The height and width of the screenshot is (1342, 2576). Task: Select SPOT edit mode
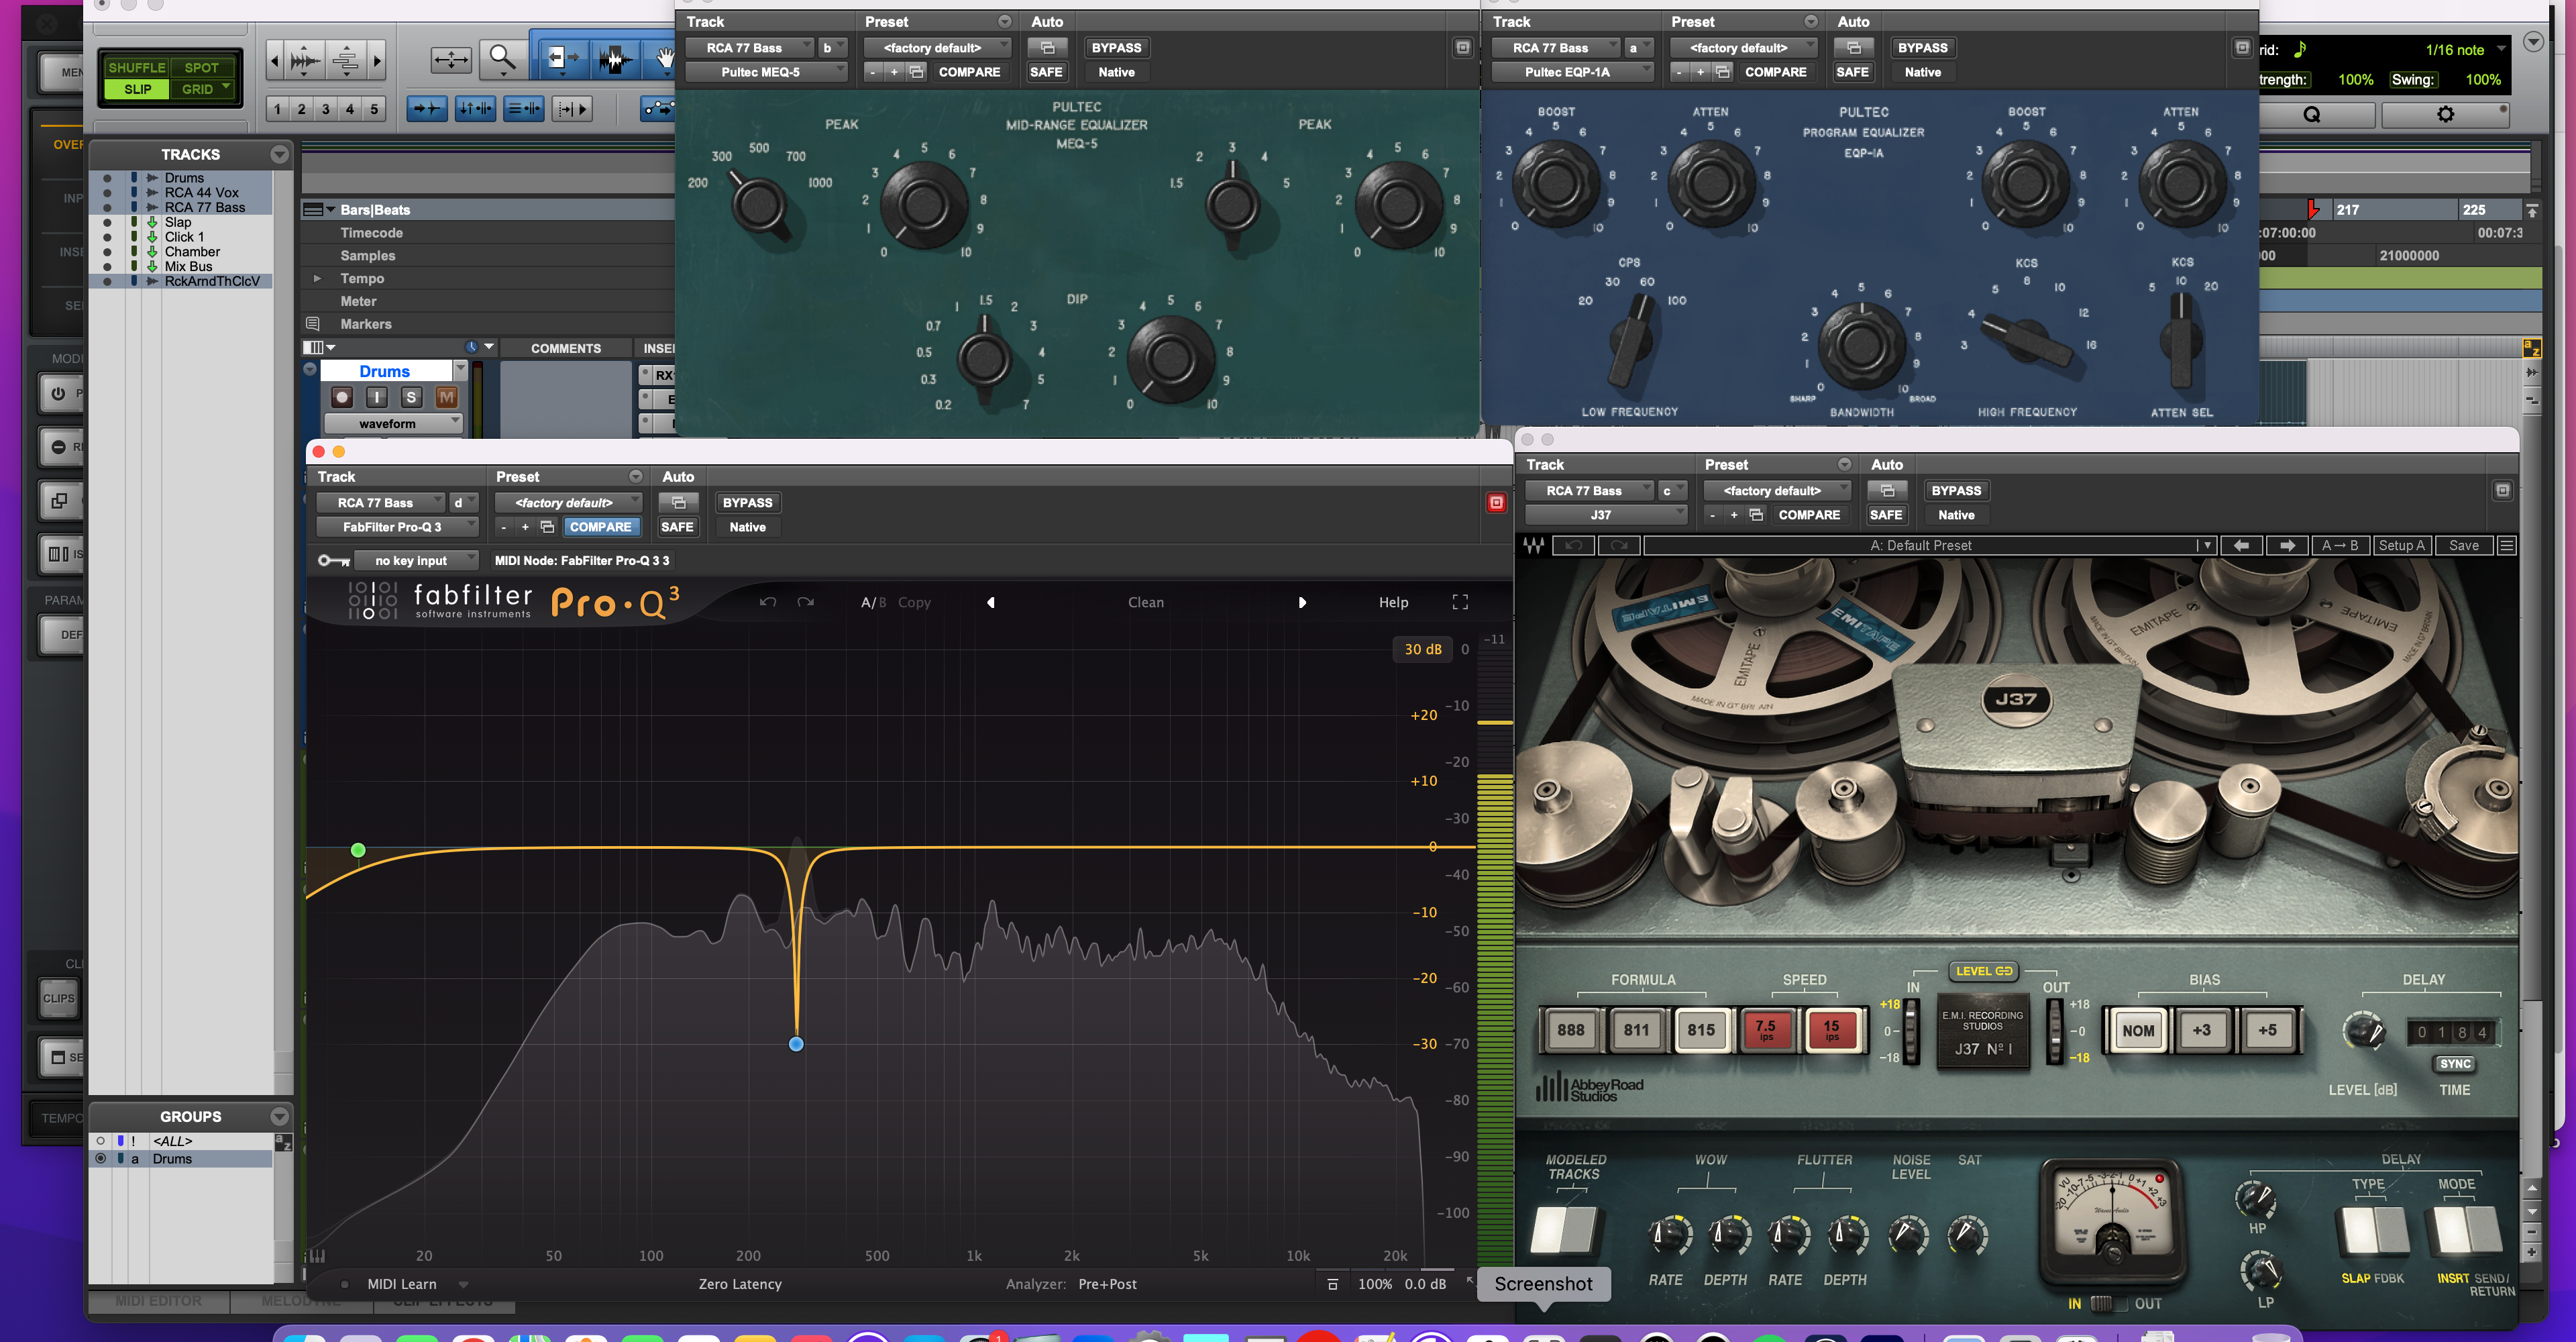coord(201,67)
